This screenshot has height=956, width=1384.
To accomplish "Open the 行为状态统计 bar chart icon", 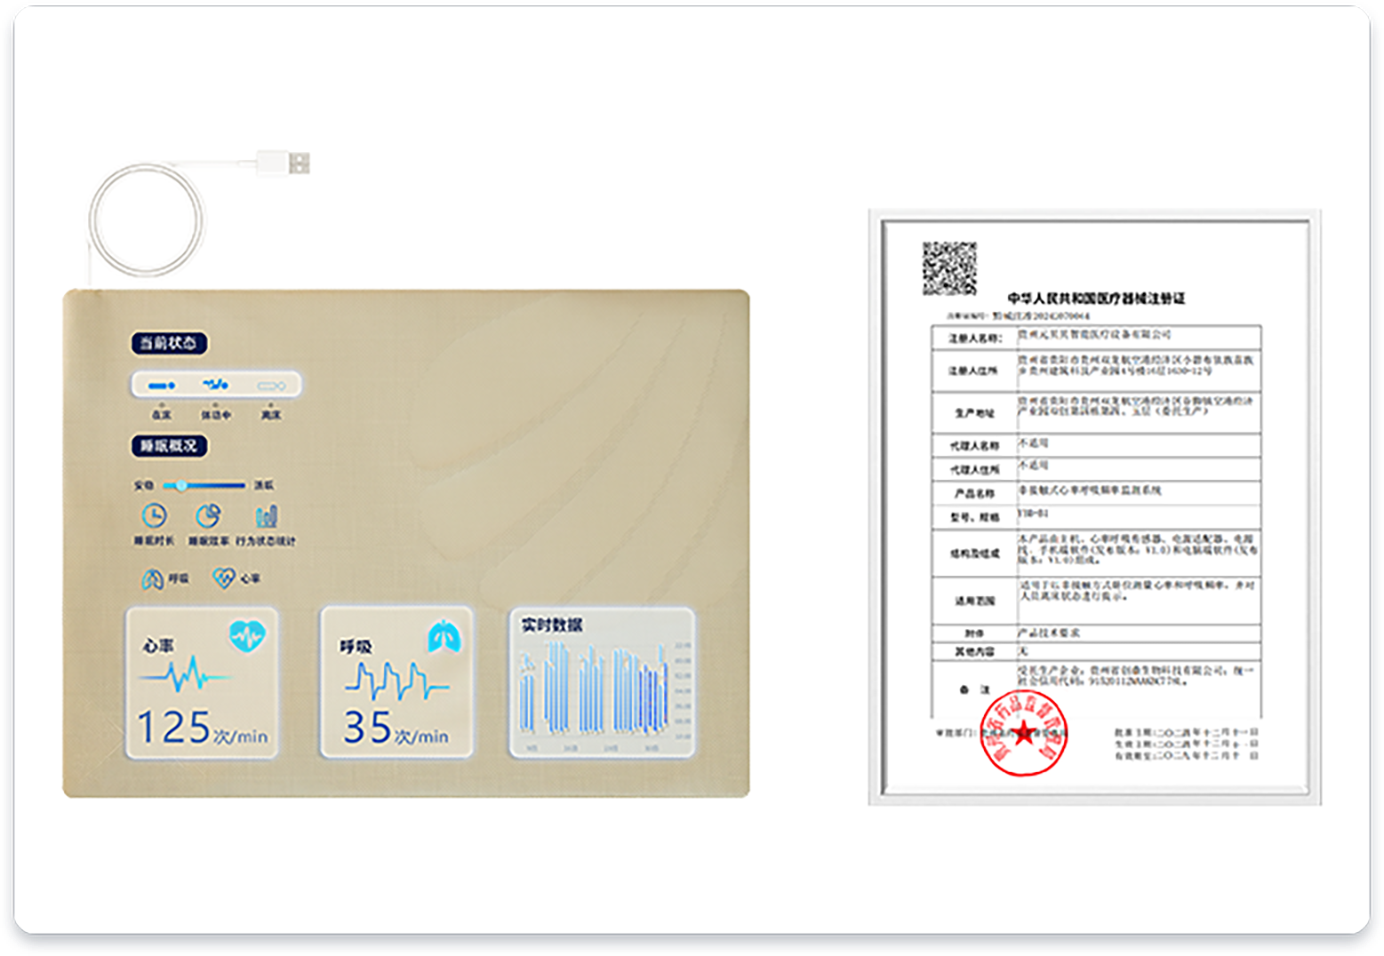I will pyautogui.click(x=266, y=516).
